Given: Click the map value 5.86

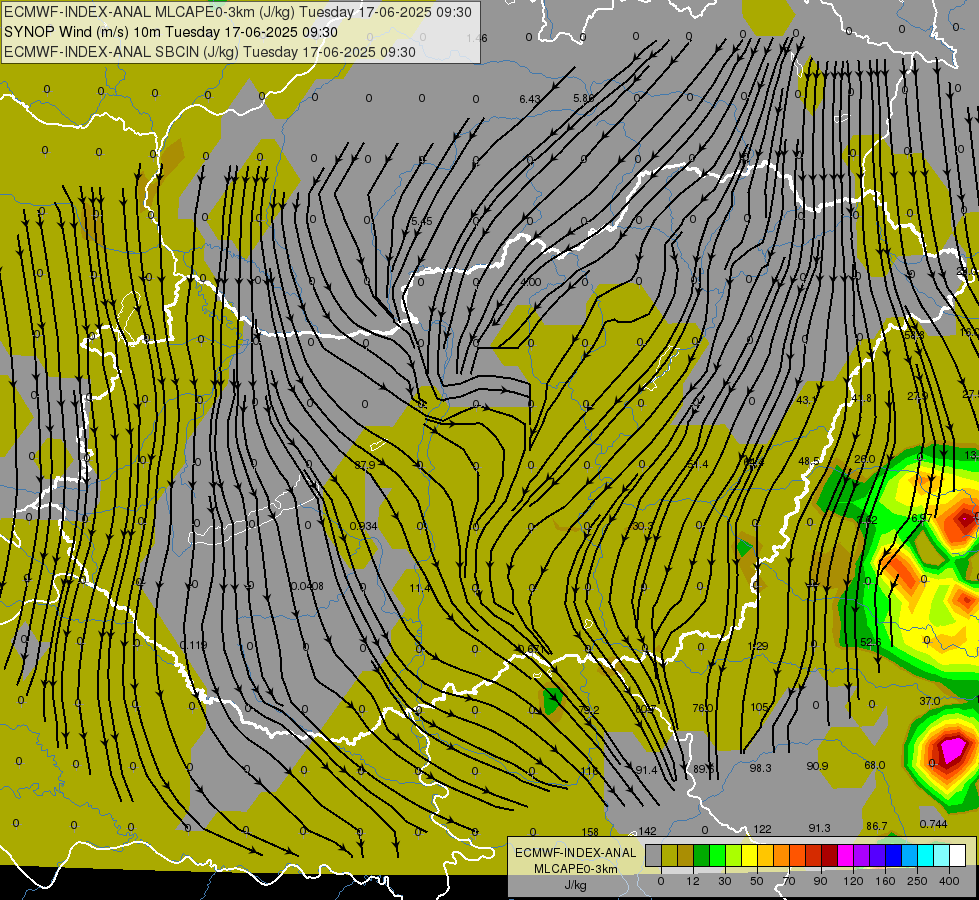Looking at the screenshot, I should pos(584,98).
